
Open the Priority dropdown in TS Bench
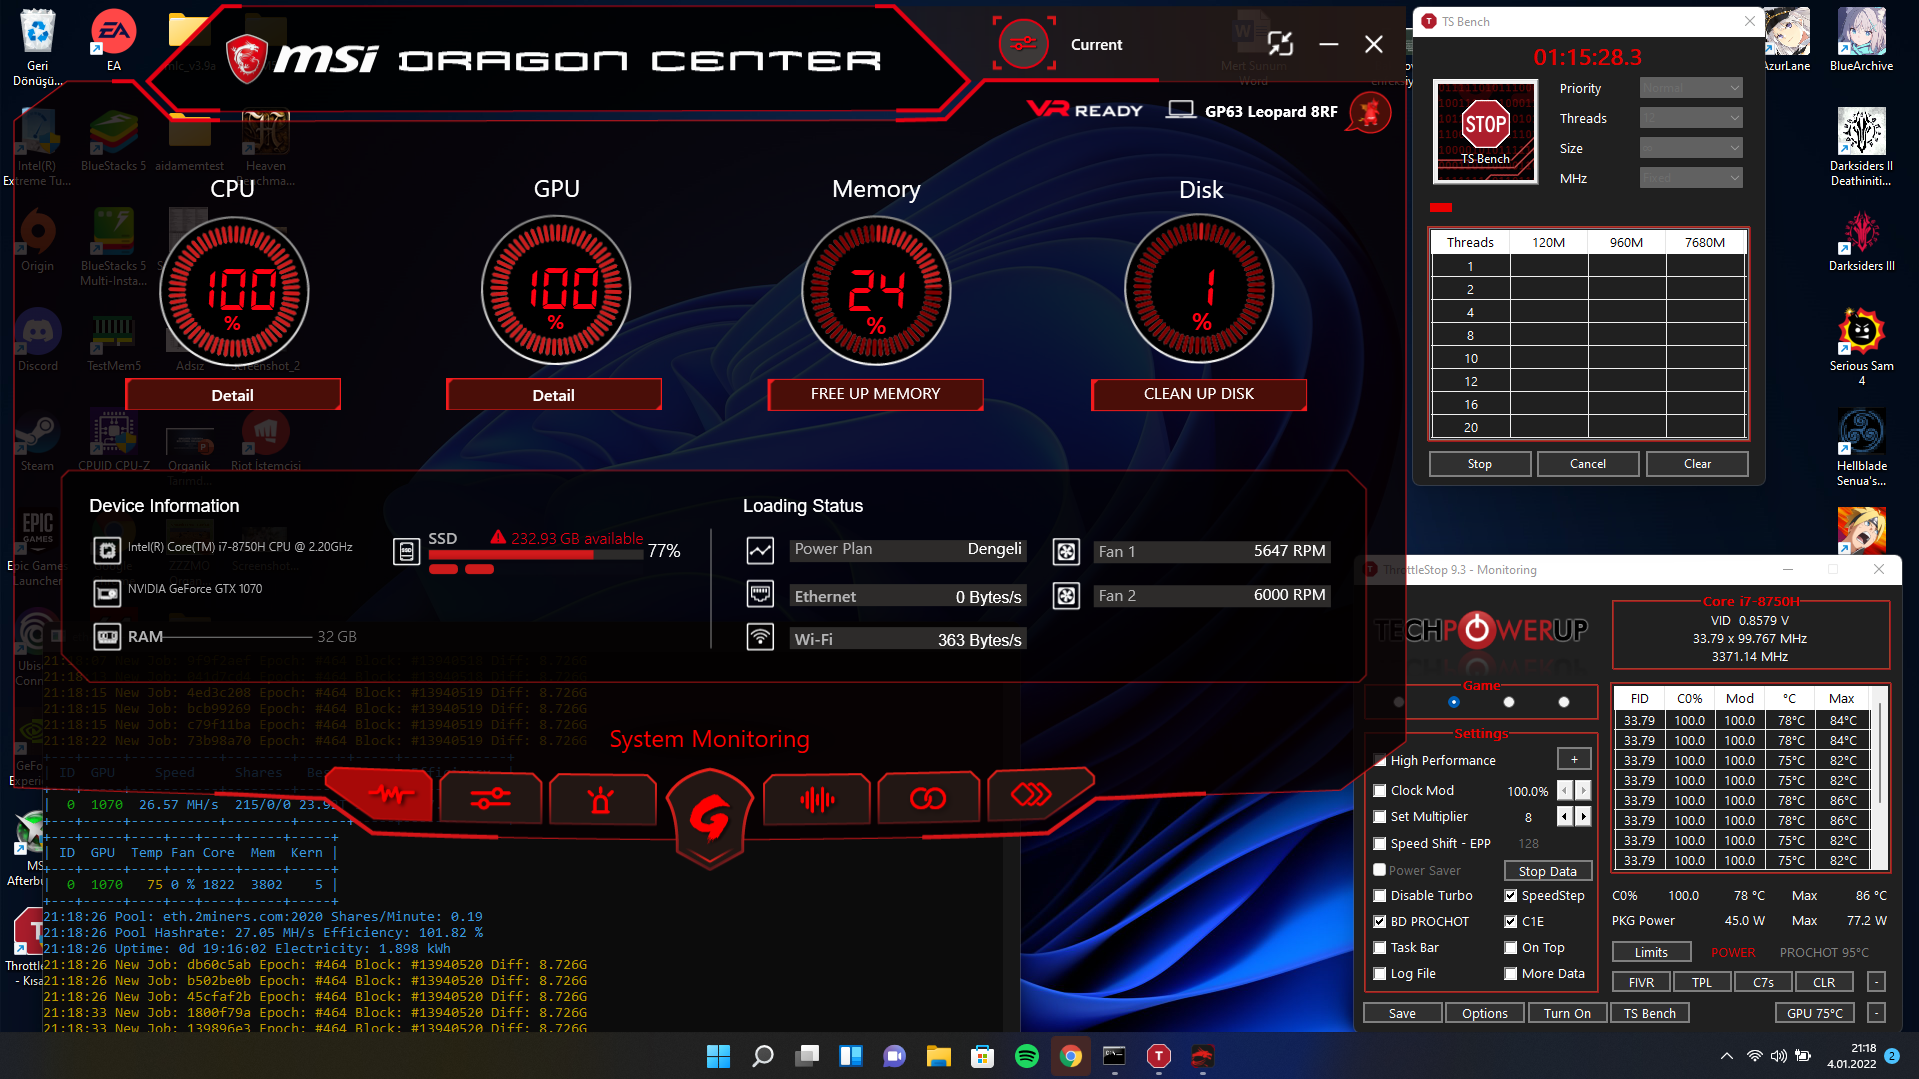tap(1691, 88)
